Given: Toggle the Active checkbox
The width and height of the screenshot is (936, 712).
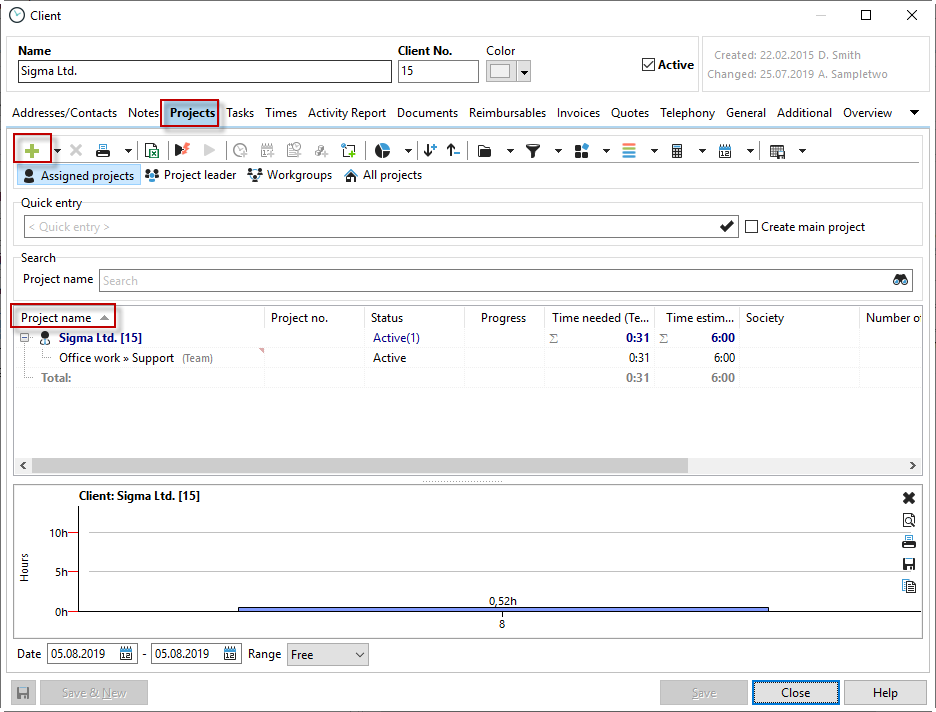Looking at the screenshot, I should (x=648, y=65).
